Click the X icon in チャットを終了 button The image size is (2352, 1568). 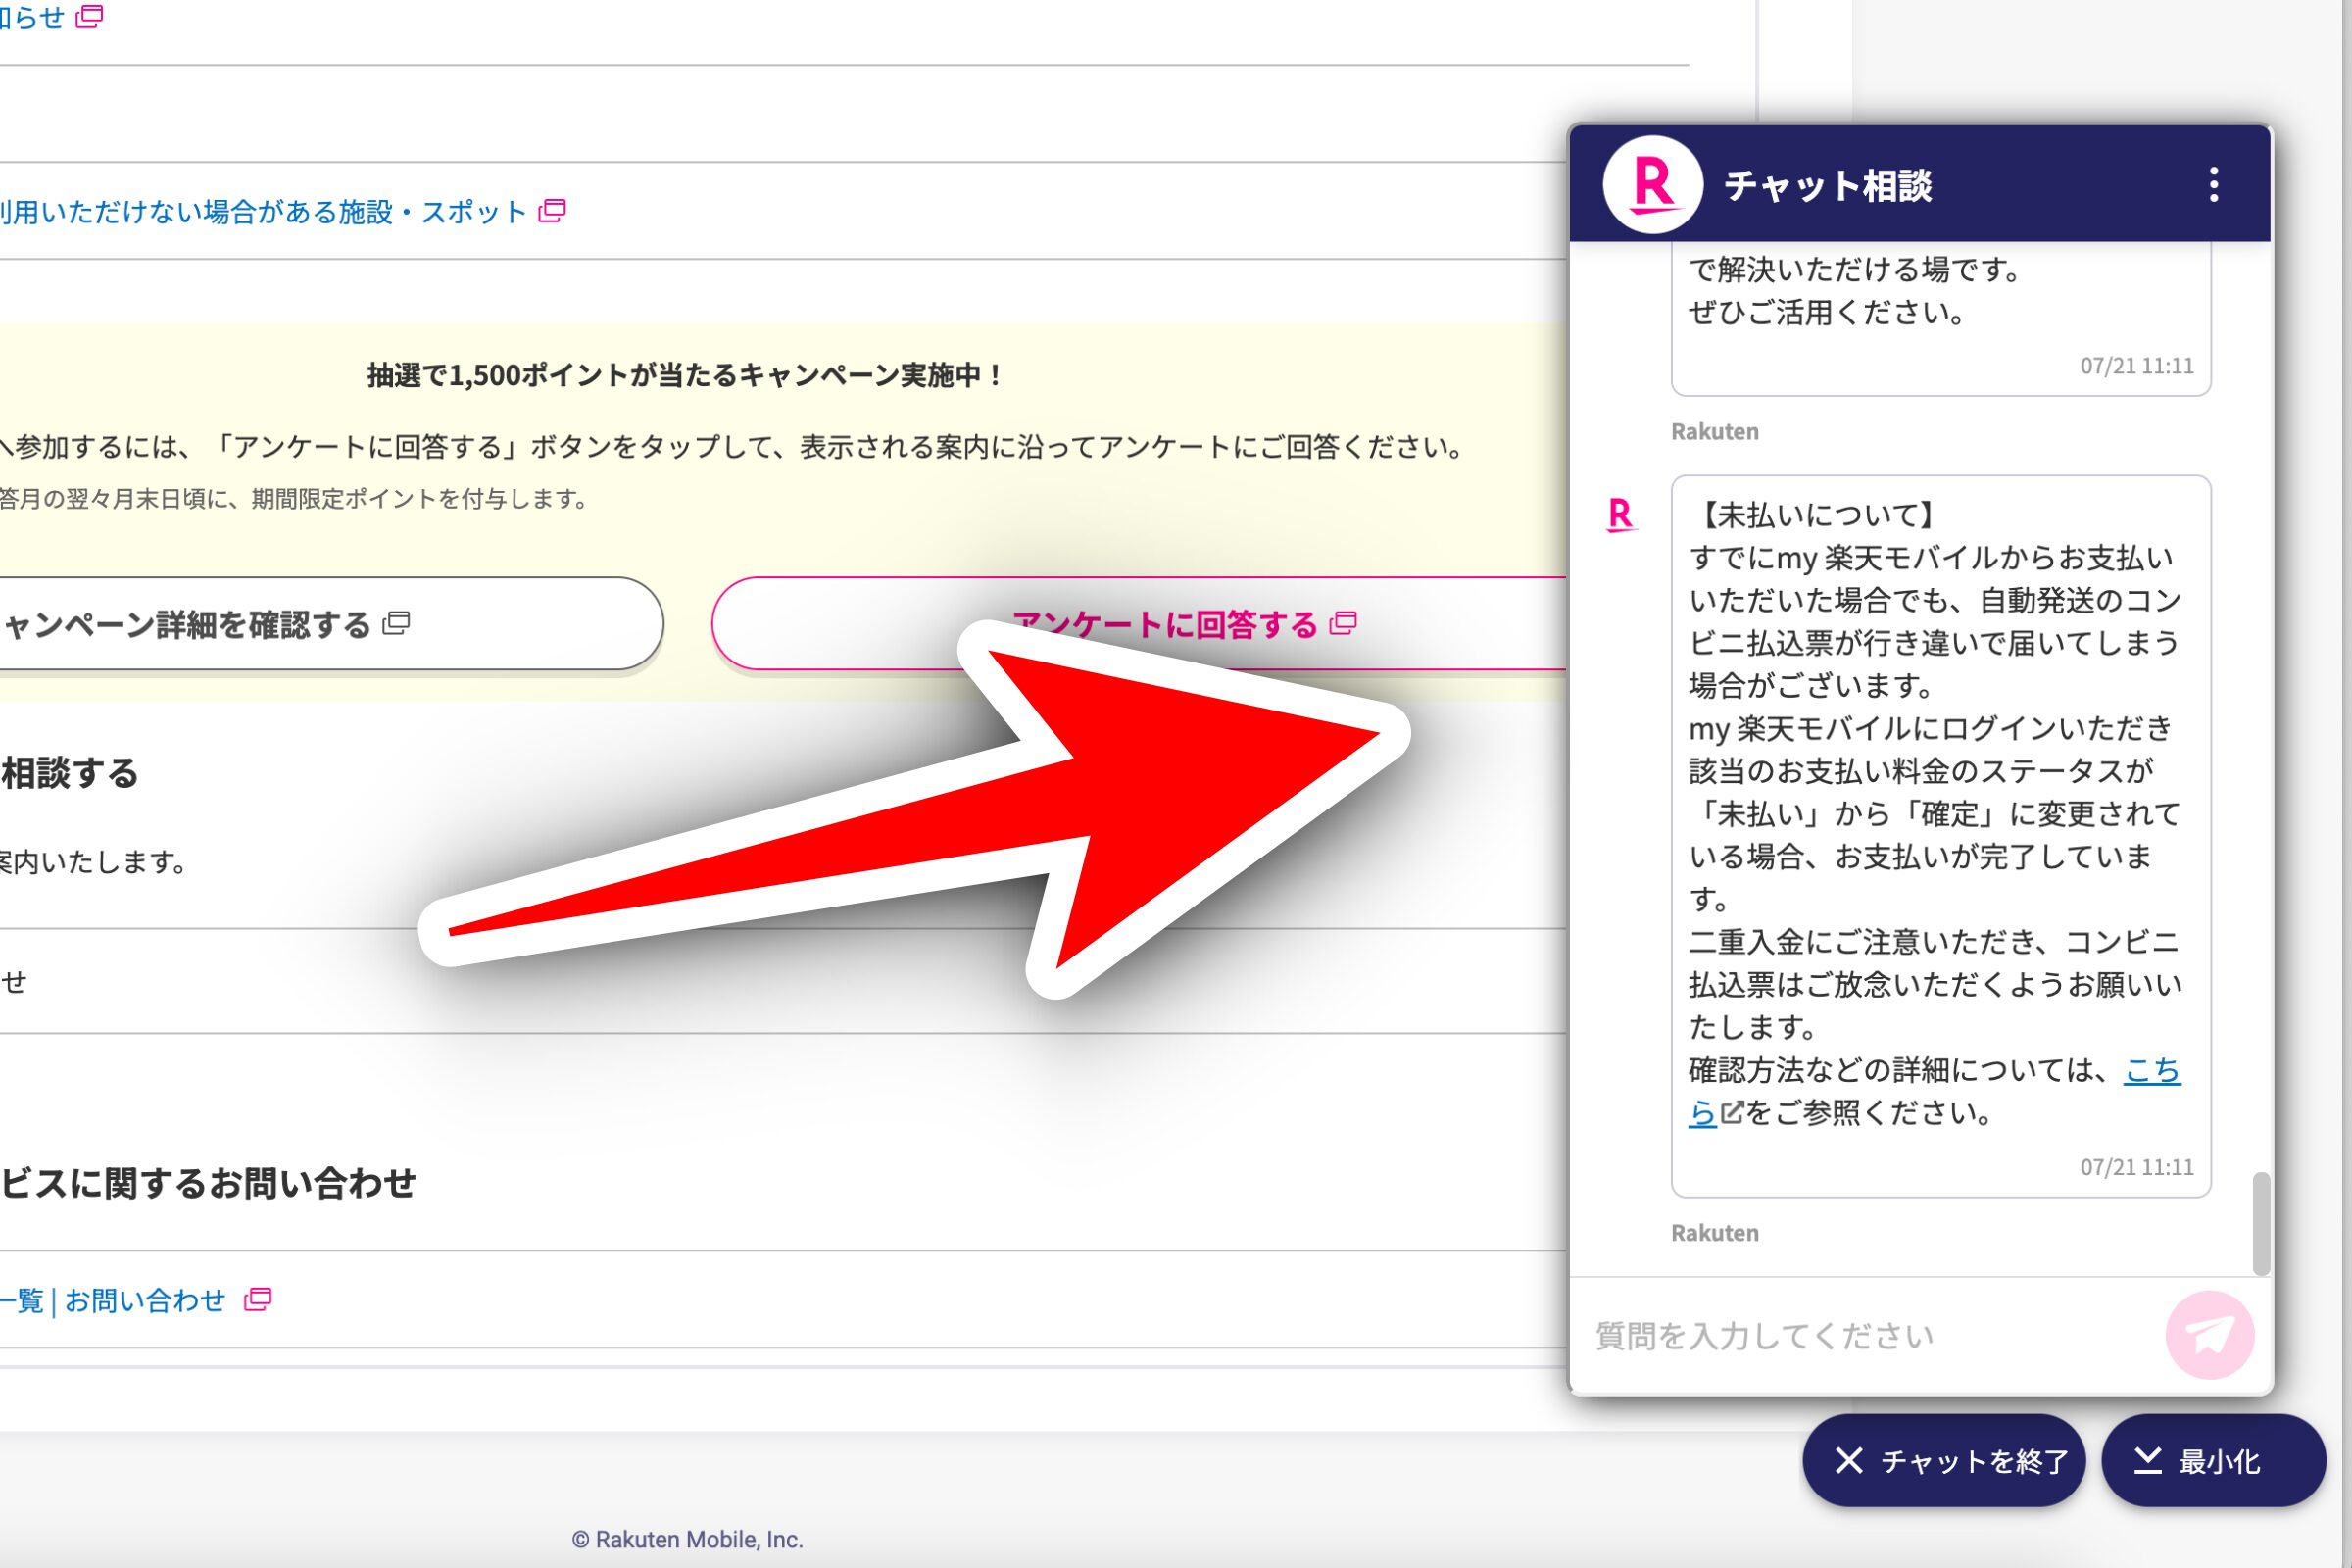(1849, 1460)
